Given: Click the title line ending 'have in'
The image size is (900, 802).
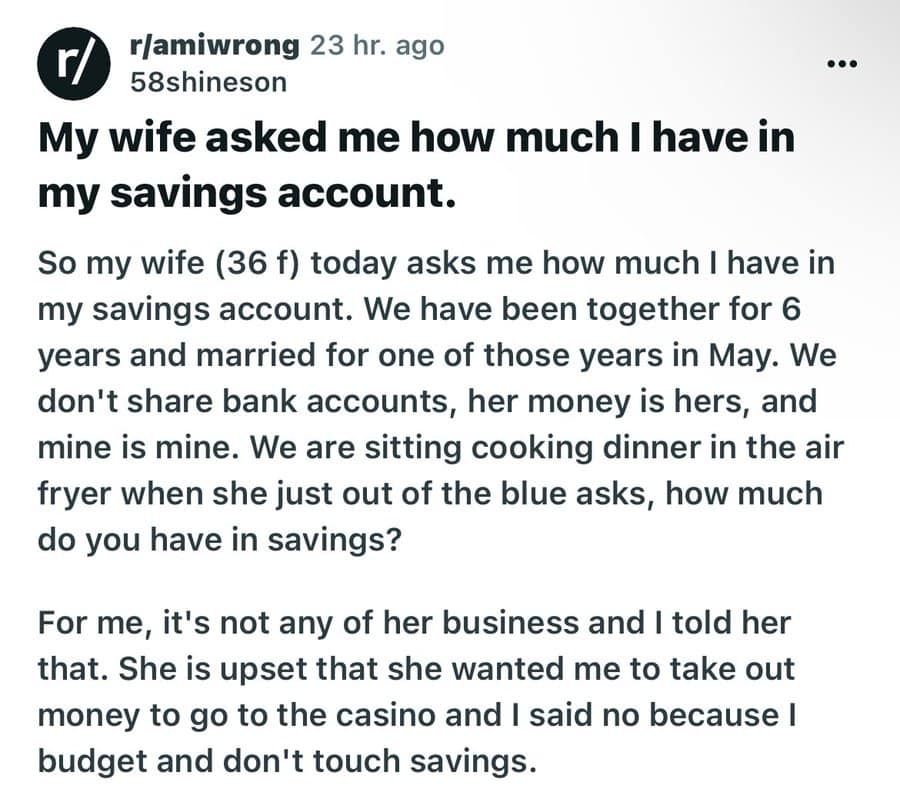Looking at the screenshot, I should click(x=416, y=138).
